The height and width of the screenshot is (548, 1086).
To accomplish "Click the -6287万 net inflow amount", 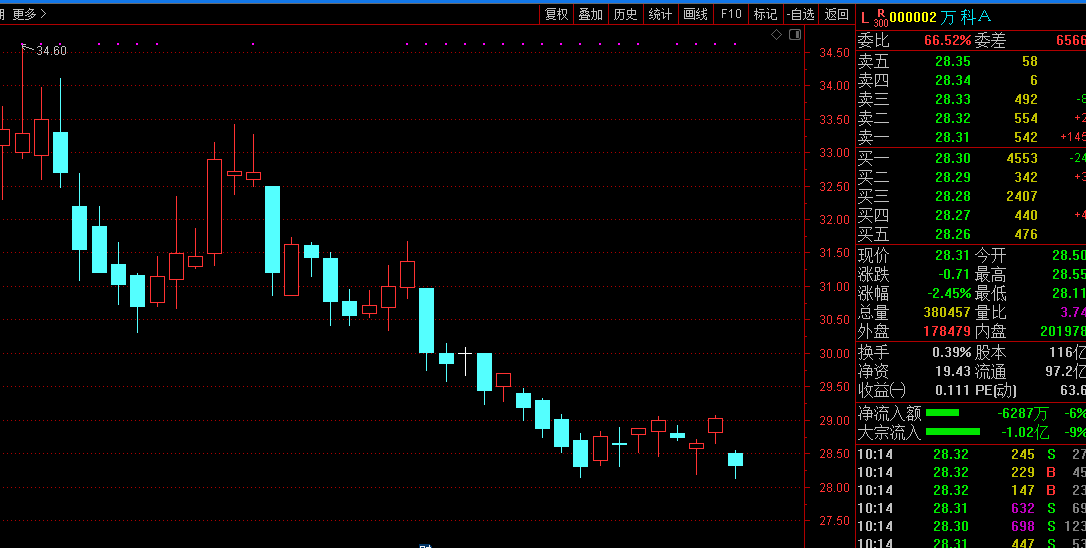I will coord(1023,414).
